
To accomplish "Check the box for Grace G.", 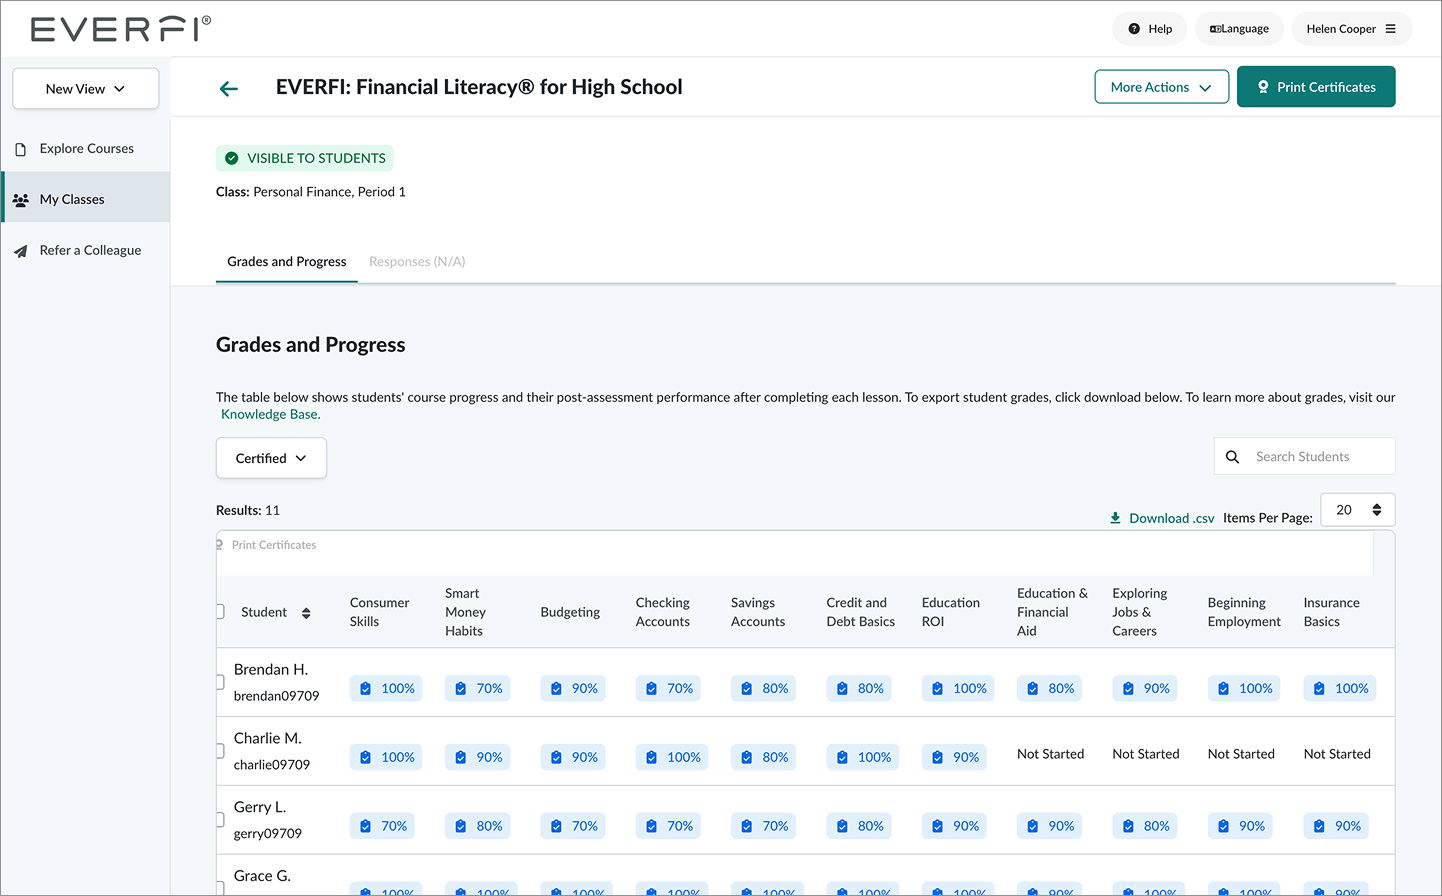I will [220, 887].
